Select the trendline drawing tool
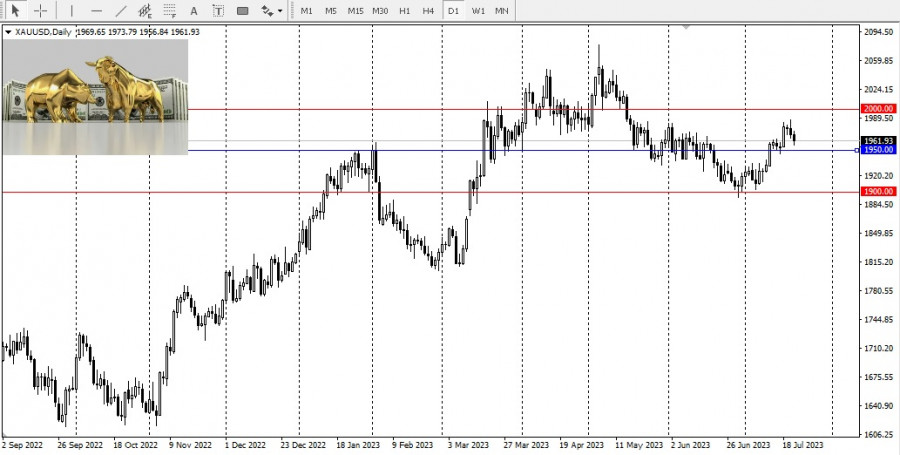The width and height of the screenshot is (900, 455). click(x=121, y=10)
